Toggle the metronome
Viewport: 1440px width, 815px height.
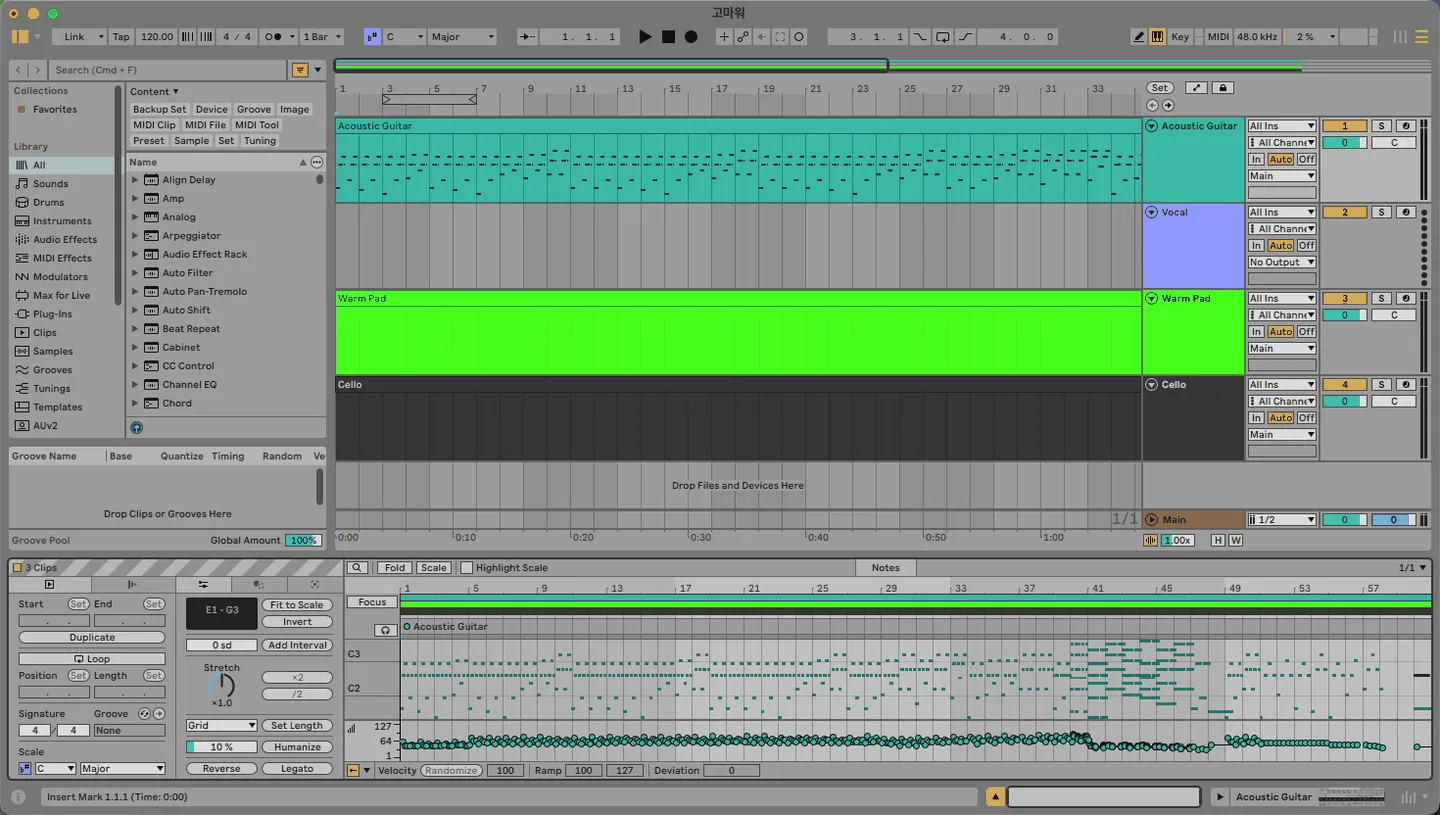[272, 37]
